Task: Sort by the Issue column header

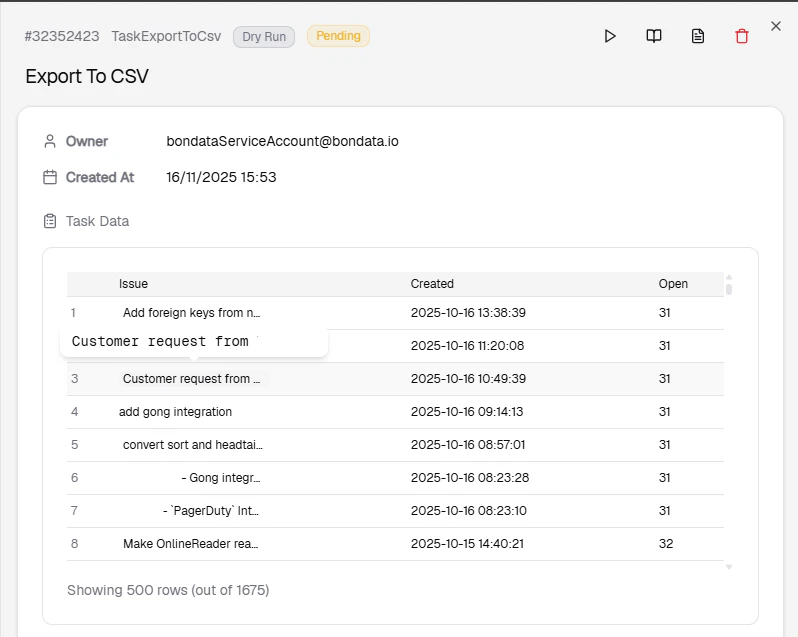Action: click(133, 284)
